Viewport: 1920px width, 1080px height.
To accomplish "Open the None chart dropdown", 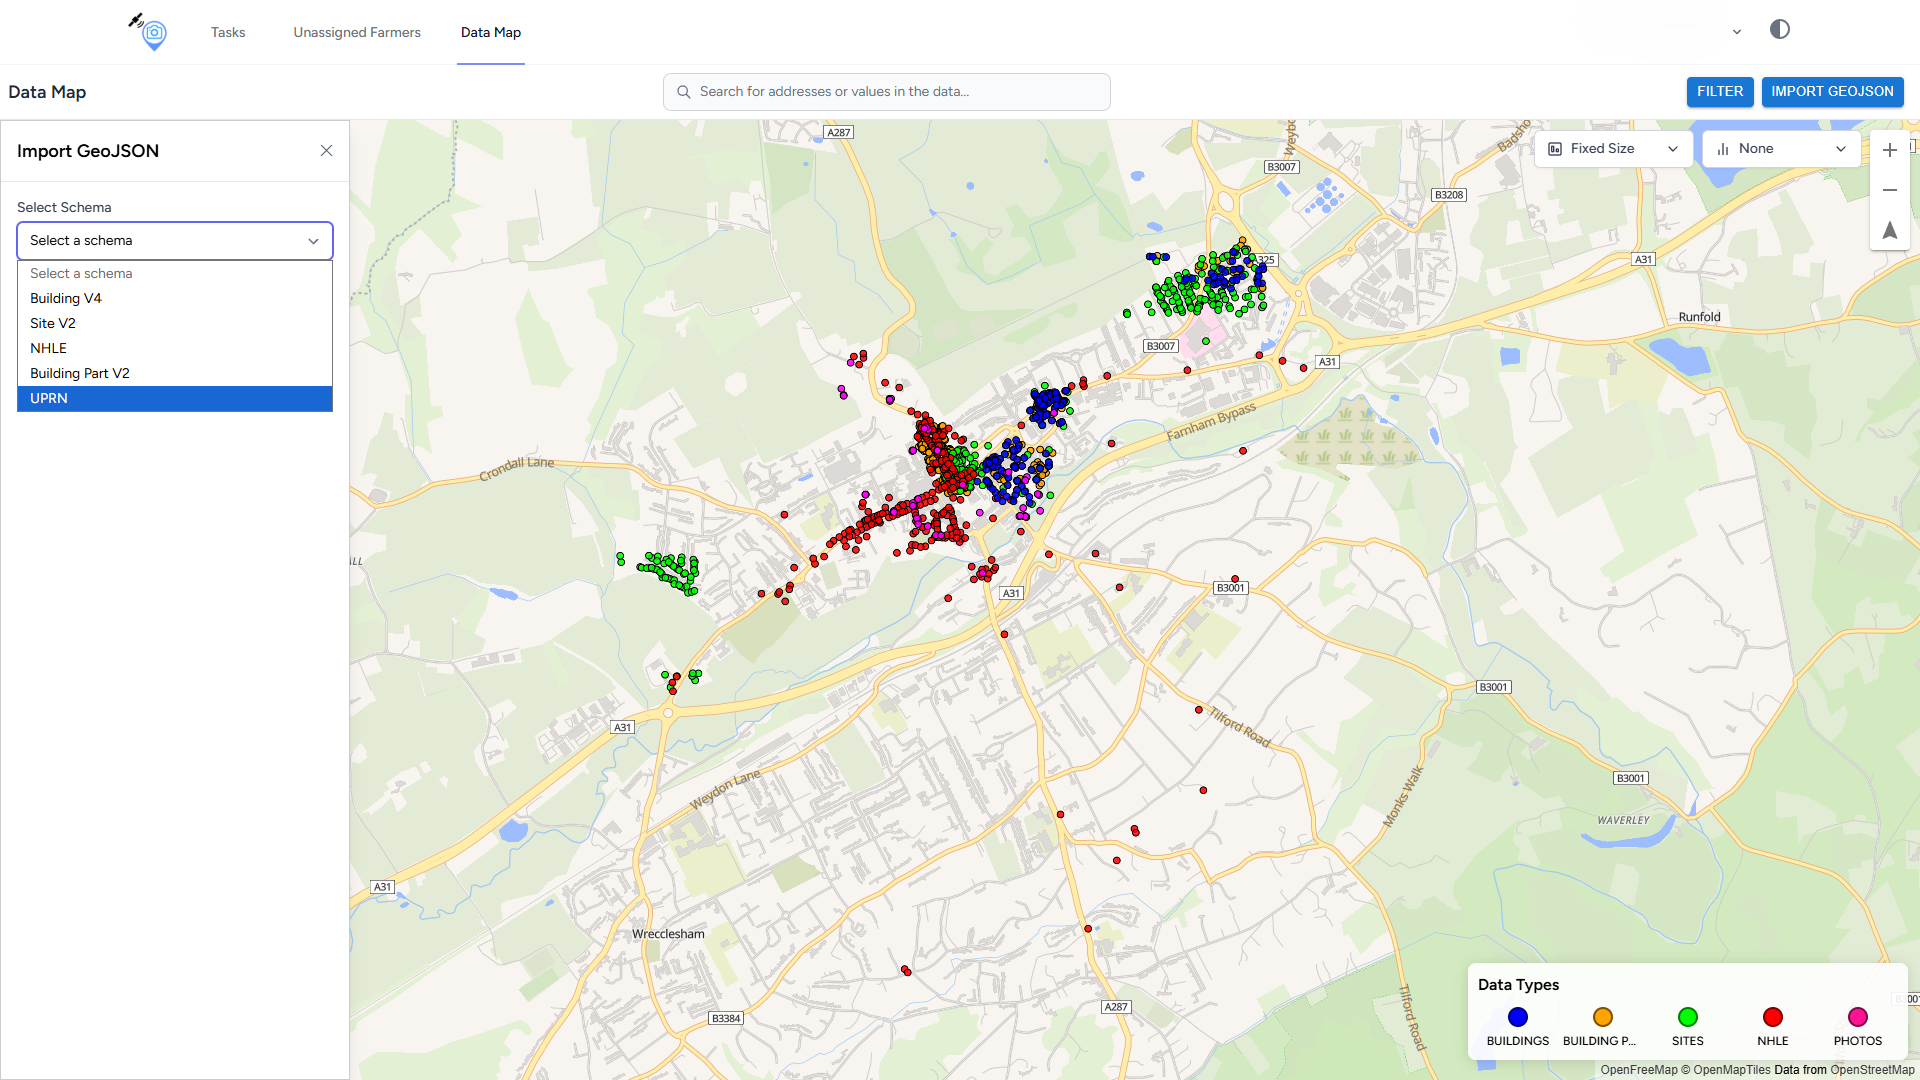I will coord(1780,149).
